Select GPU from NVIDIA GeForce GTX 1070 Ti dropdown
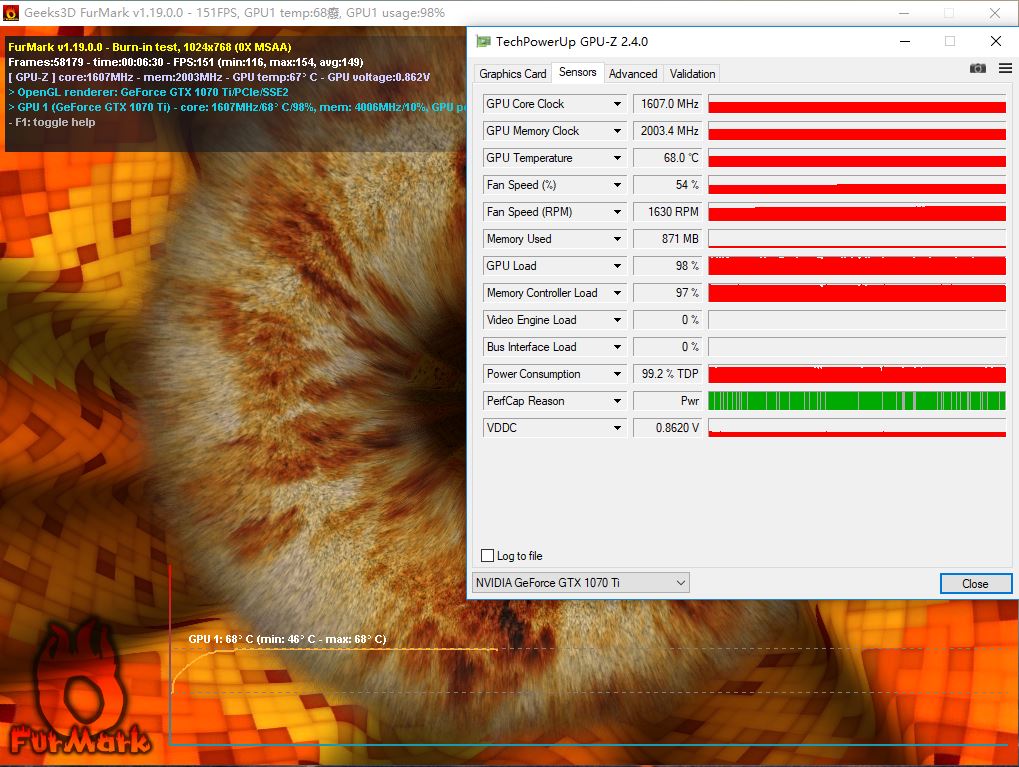The width and height of the screenshot is (1019, 767). (580, 582)
